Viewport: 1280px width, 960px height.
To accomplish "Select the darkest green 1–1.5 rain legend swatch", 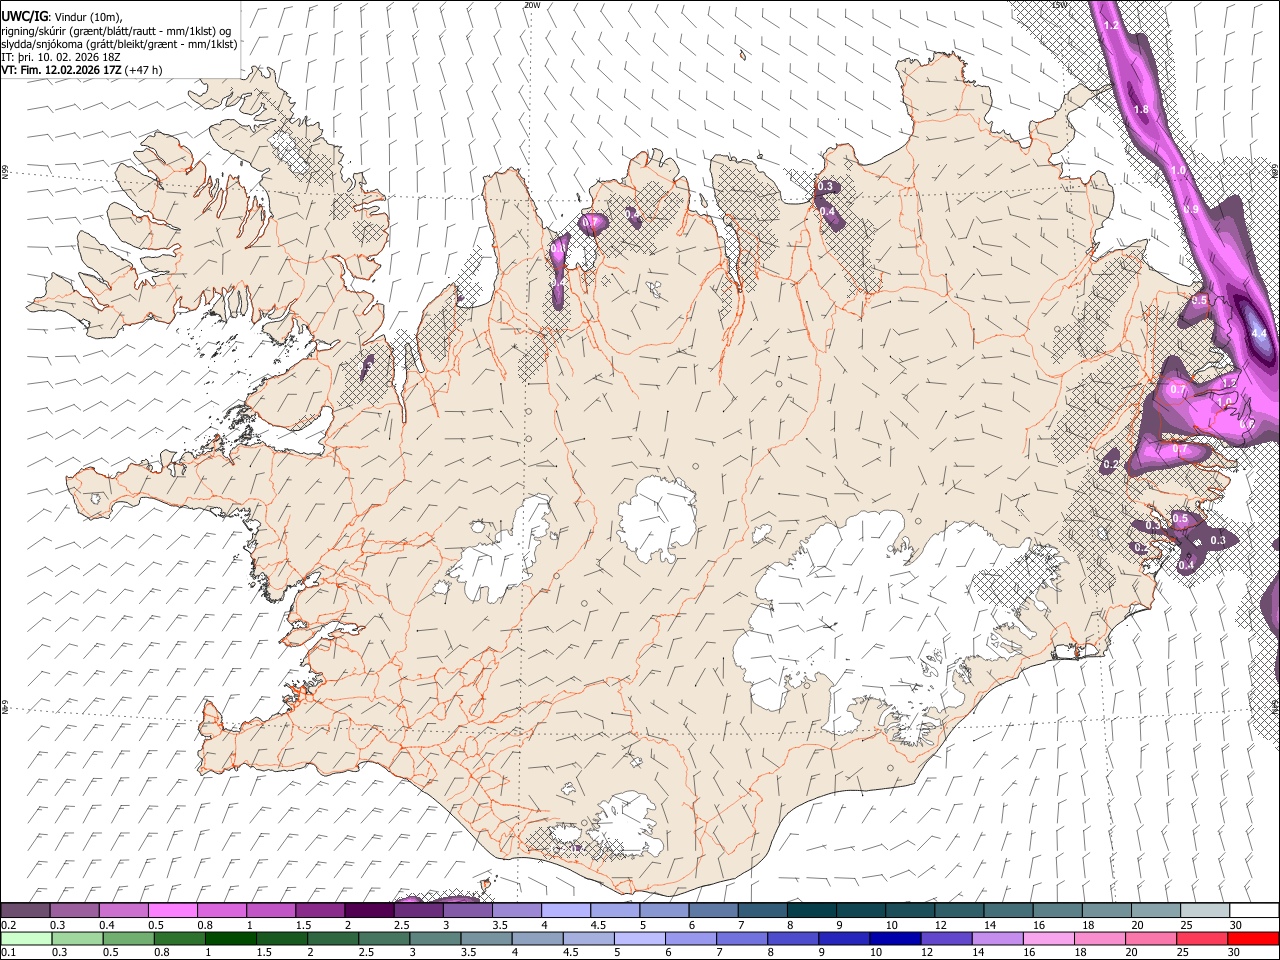I will 231,938.
